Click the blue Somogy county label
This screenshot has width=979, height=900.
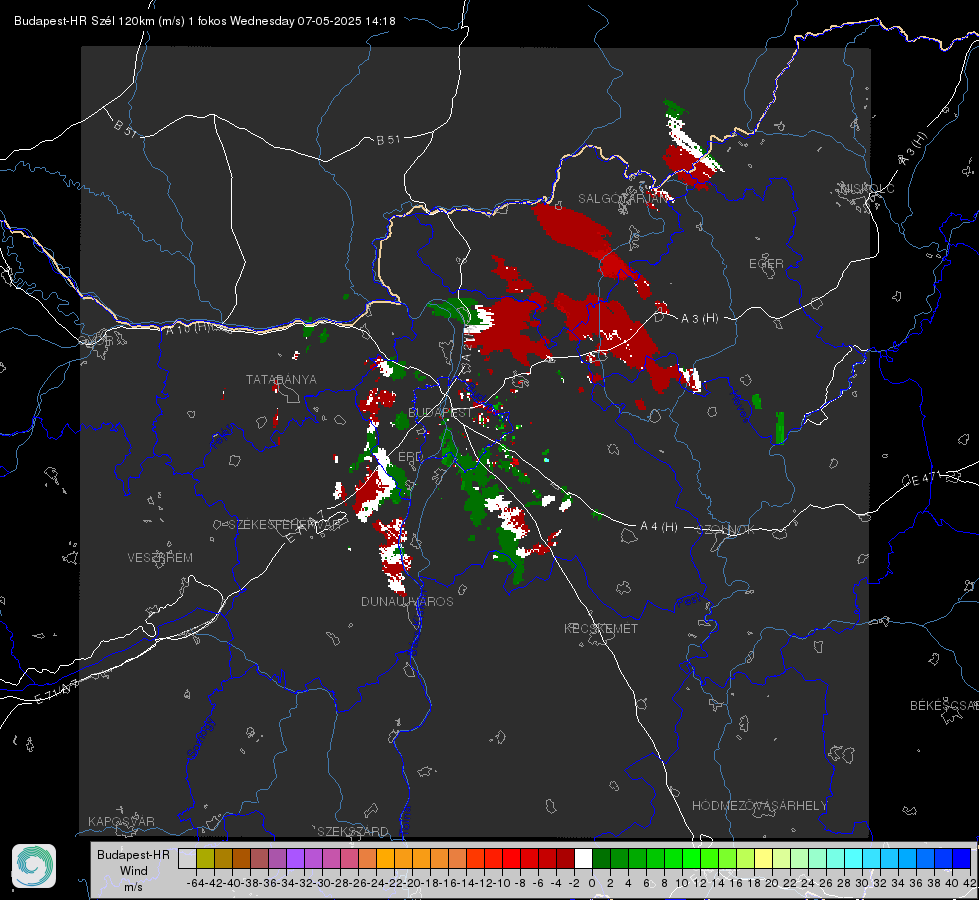coord(200,738)
